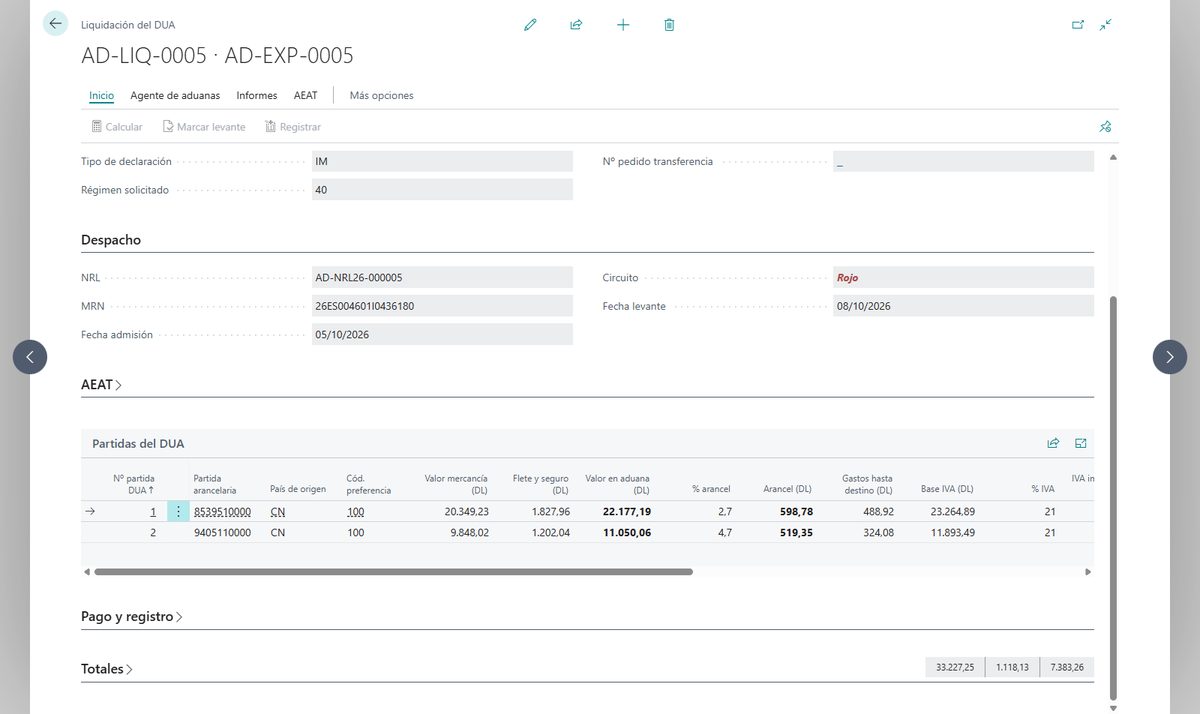This screenshot has height=714, width=1200.
Task: Click the back arrow button
Action: click(55, 24)
